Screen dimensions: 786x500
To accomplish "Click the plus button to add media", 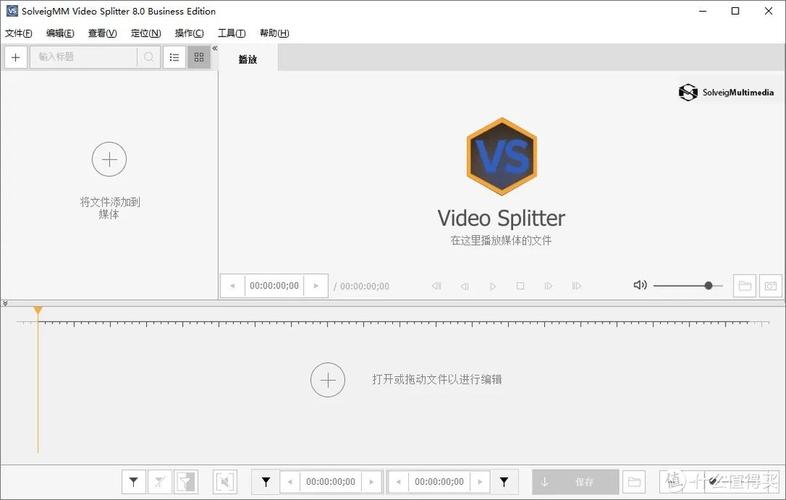I will pos(16,57).
